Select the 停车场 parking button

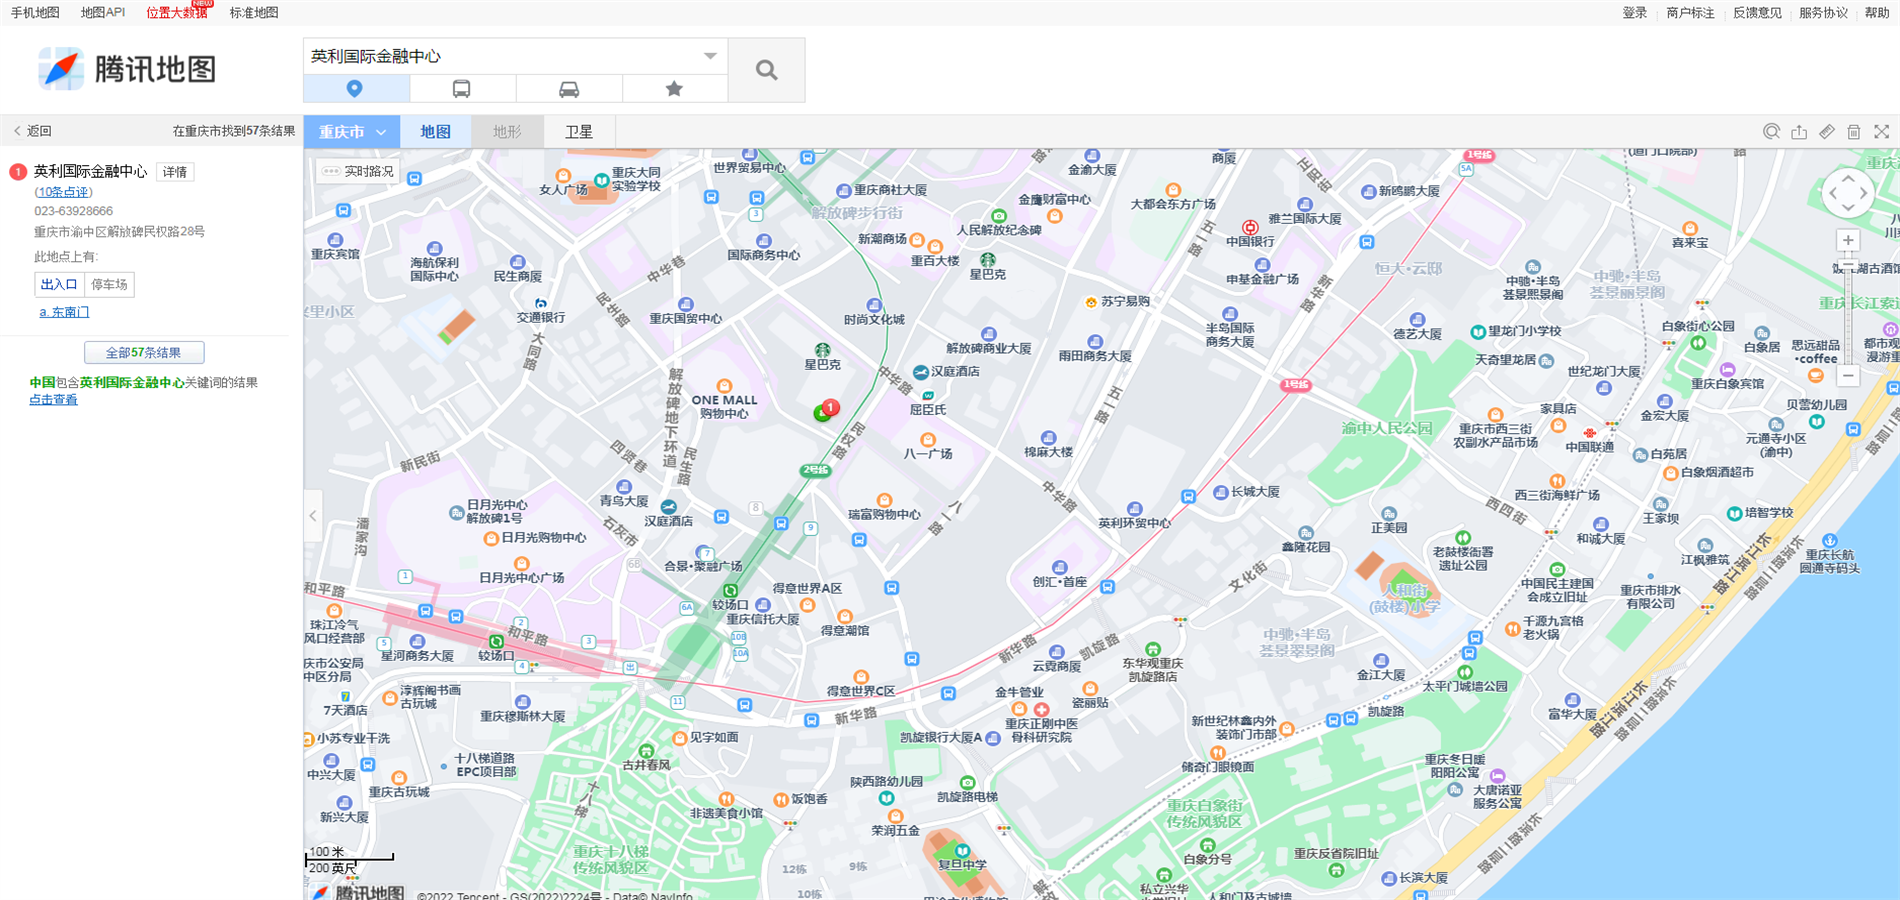[110, 285]
